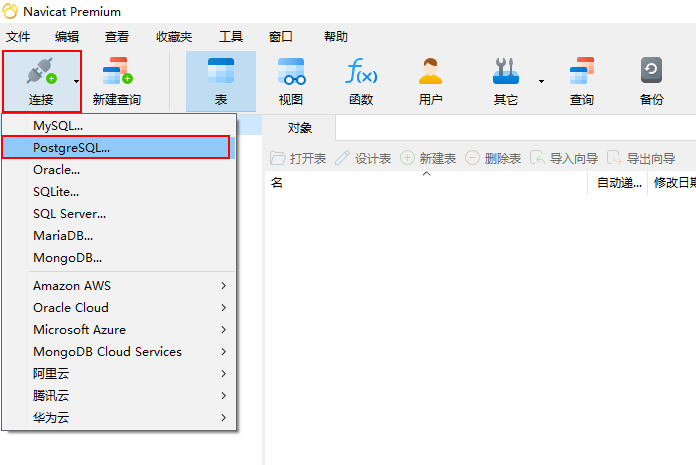Choose MySQL... from connection list
The height and width of the screenshot is (465, 696).
[119, 126]
